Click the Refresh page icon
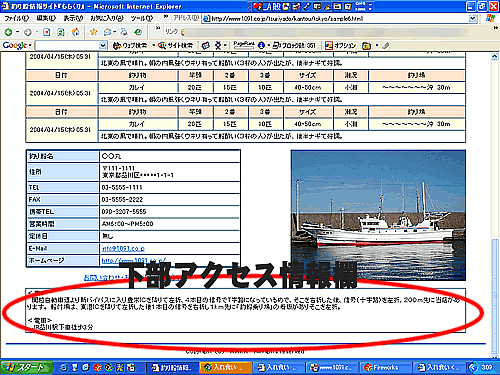 (x=61, y=32)
